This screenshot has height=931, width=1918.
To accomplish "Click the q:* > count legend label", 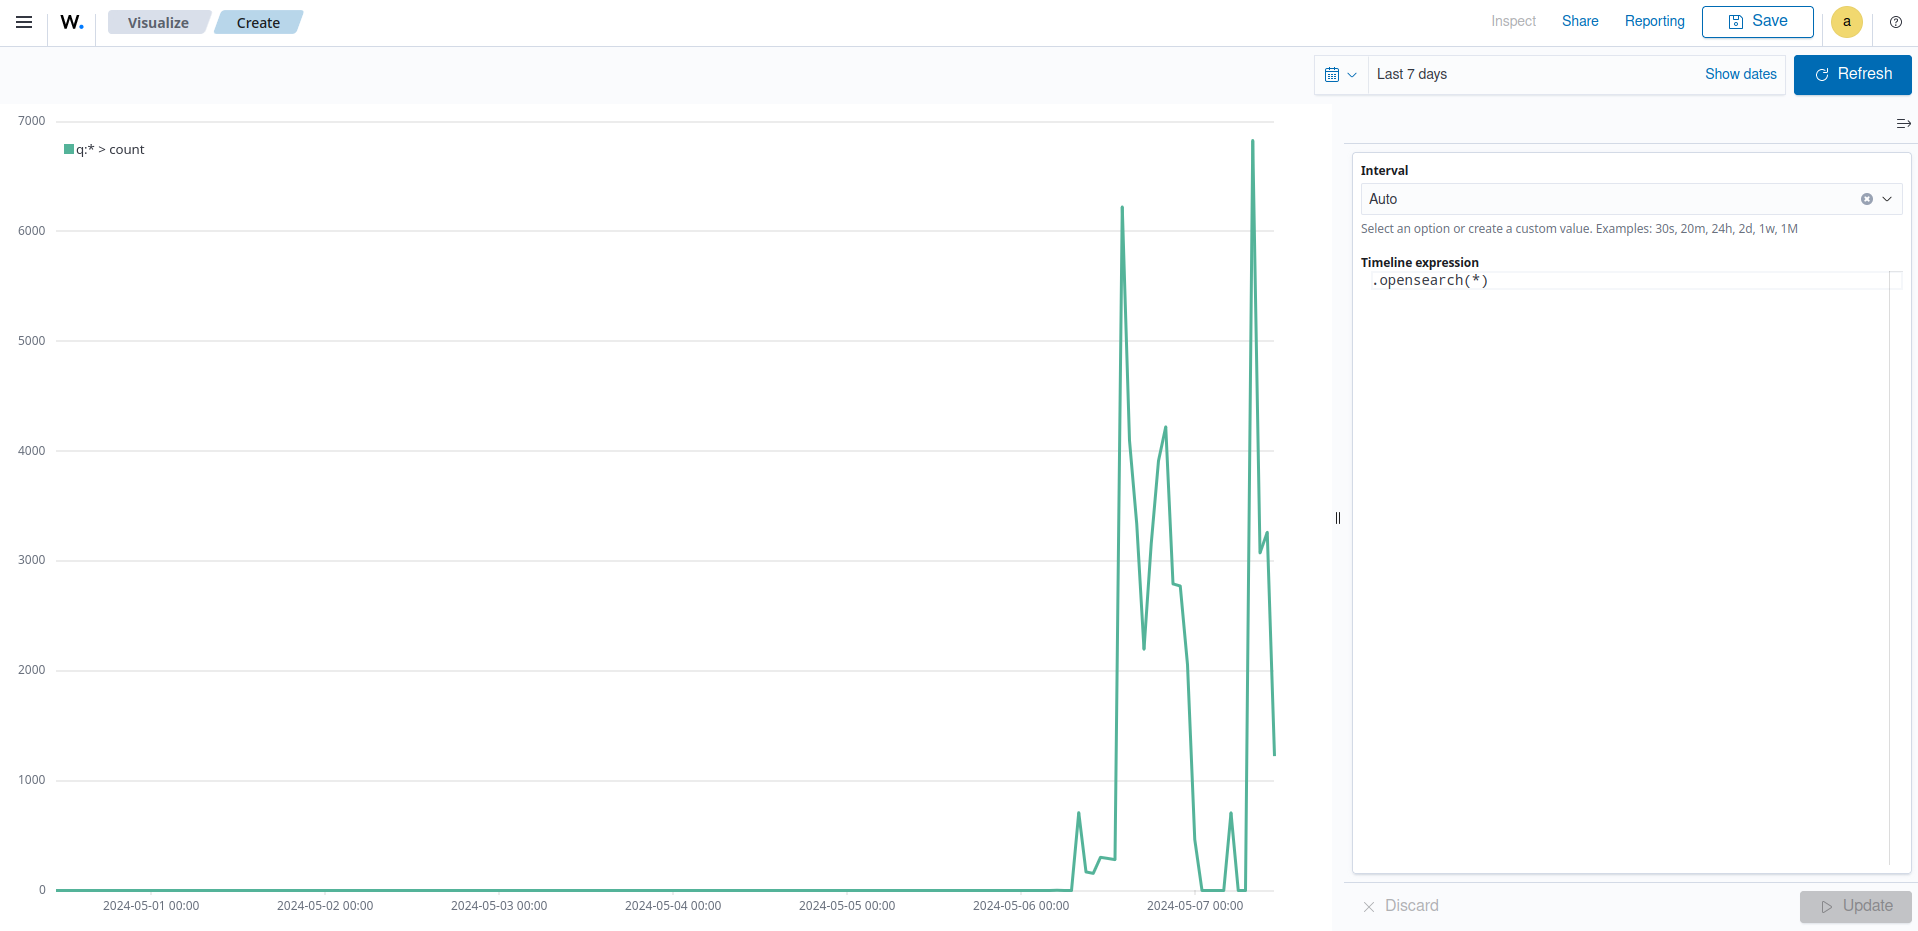I will [110, 149].
